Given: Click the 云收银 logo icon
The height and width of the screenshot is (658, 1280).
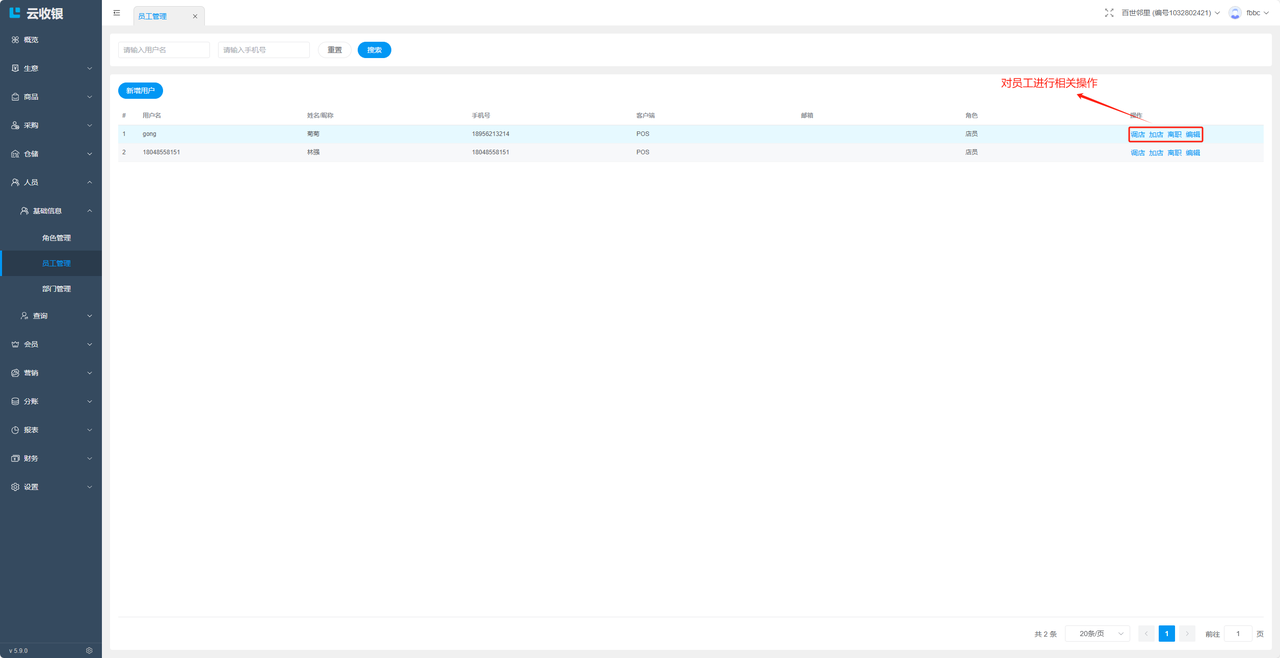Looking at the screenshot, I should (15, 13).
